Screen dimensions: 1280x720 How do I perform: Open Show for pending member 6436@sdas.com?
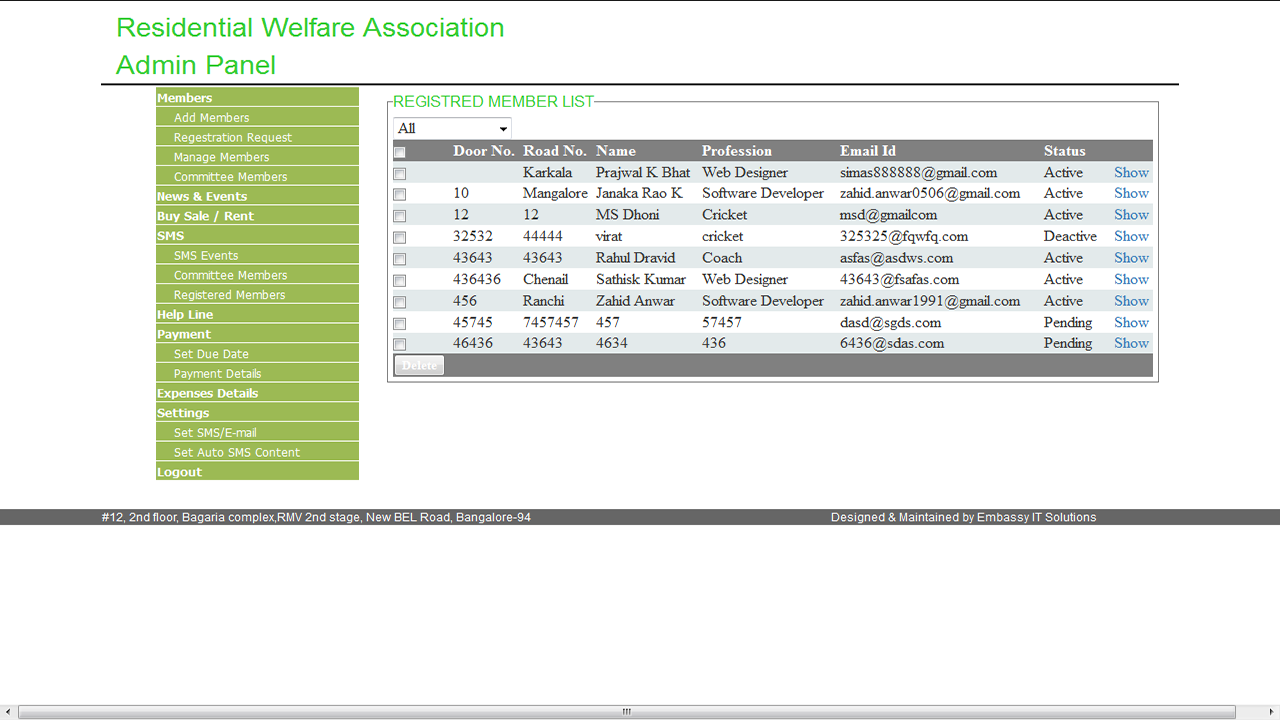pos(1131,342)
